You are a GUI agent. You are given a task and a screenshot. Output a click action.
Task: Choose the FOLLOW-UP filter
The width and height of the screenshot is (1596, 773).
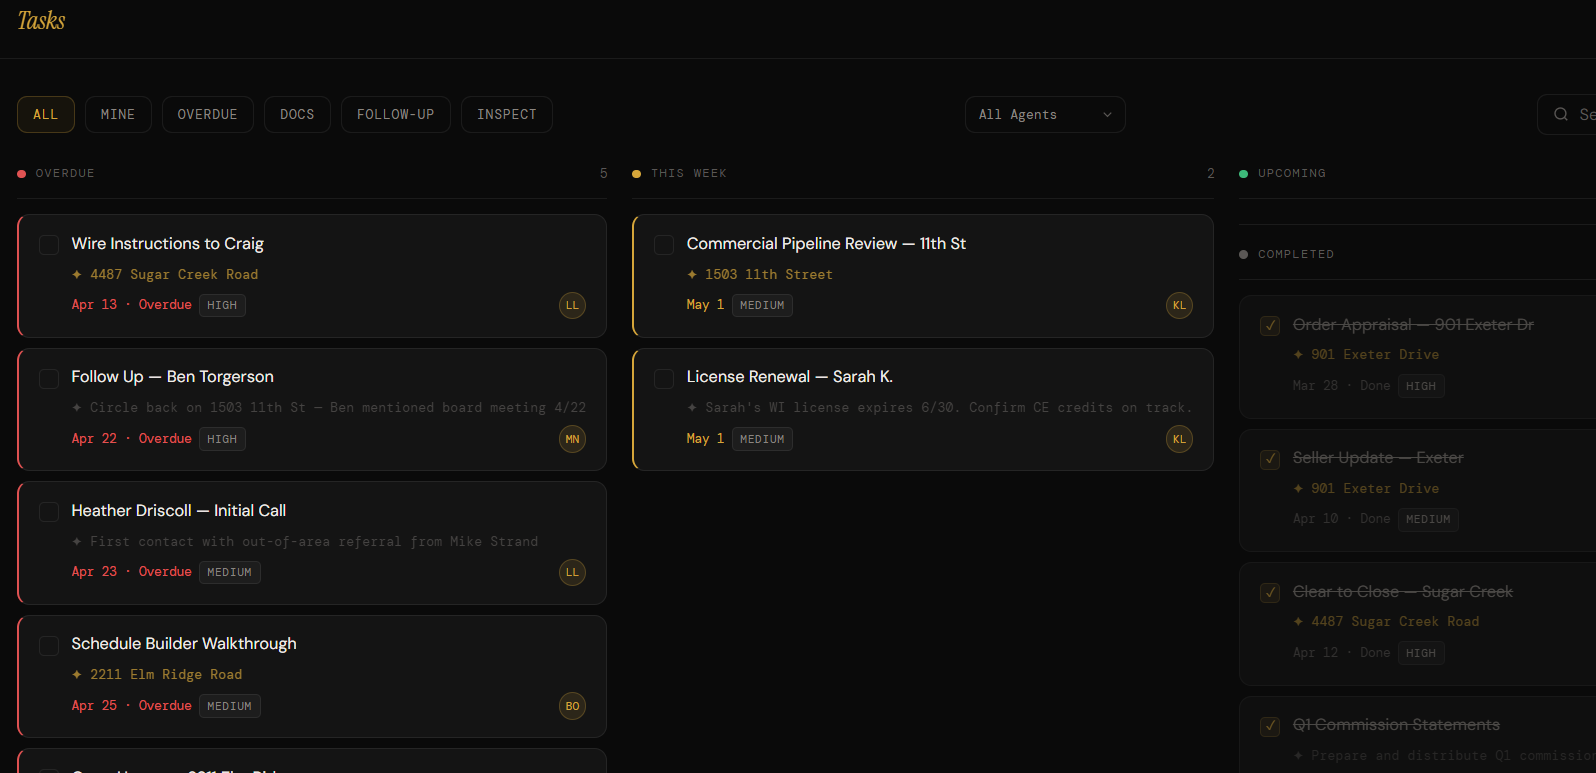396,115
